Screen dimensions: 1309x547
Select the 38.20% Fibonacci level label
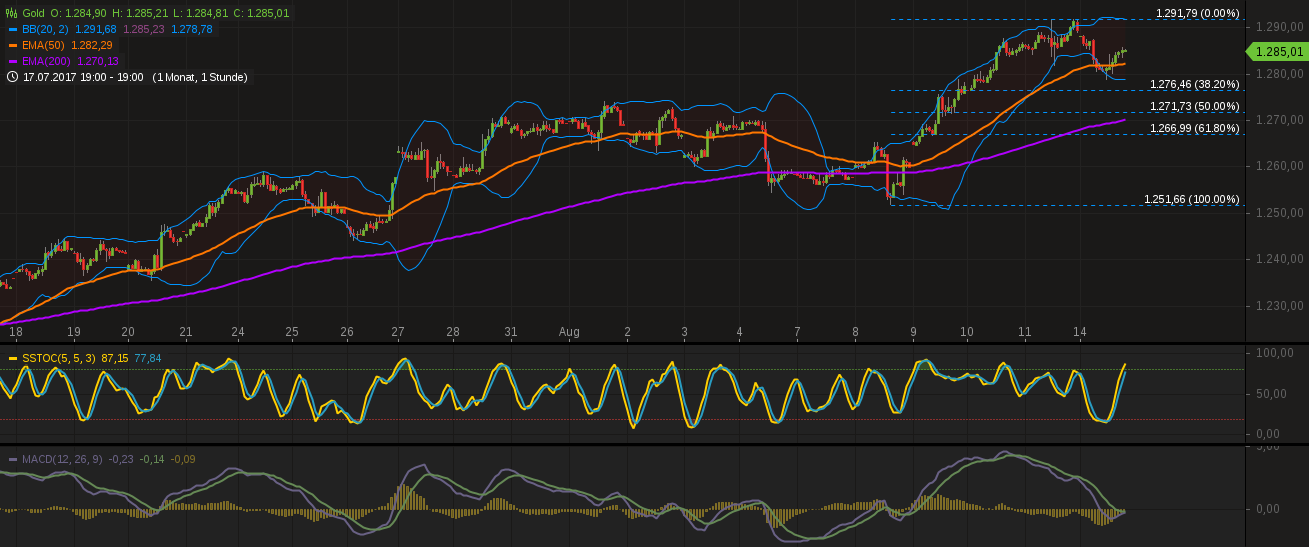(x=1194, y=84)
